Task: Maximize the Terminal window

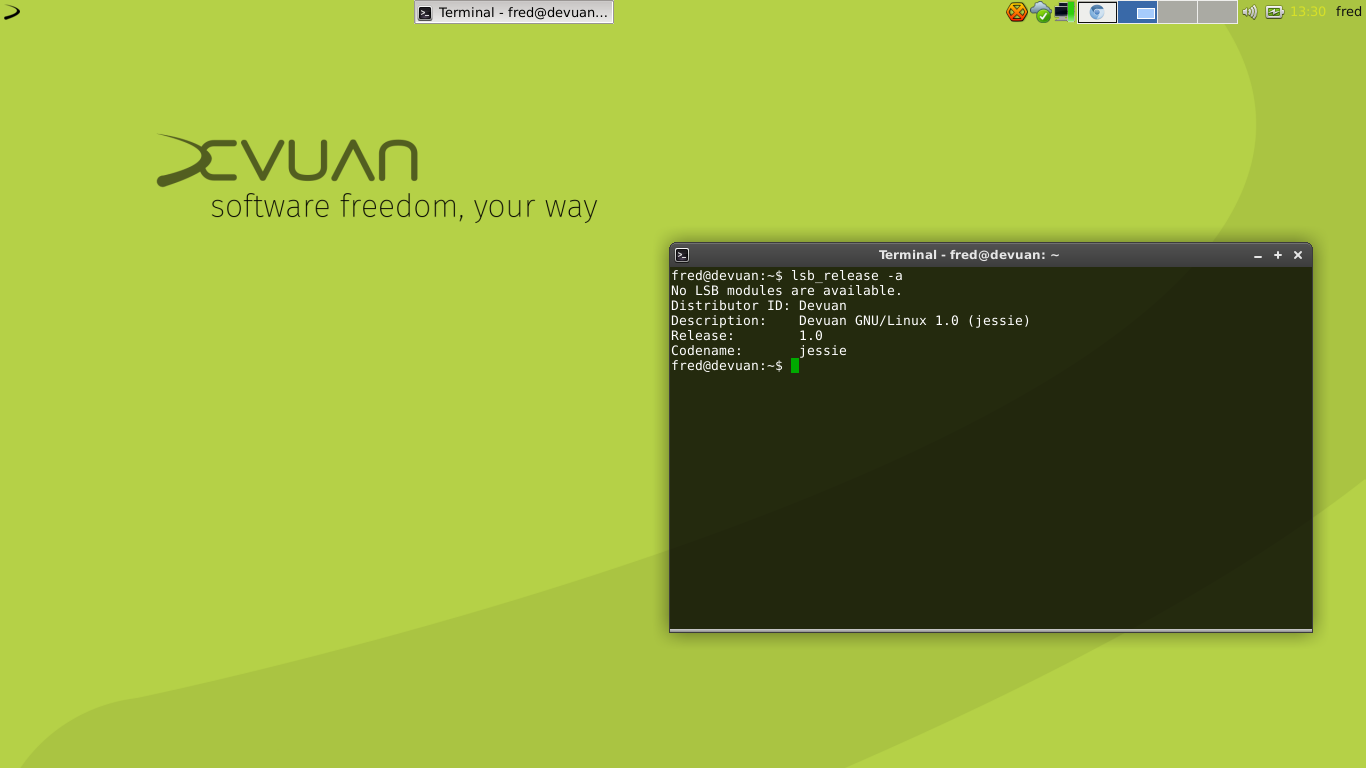Action: pyautogui.click(x=1277, y=254)
